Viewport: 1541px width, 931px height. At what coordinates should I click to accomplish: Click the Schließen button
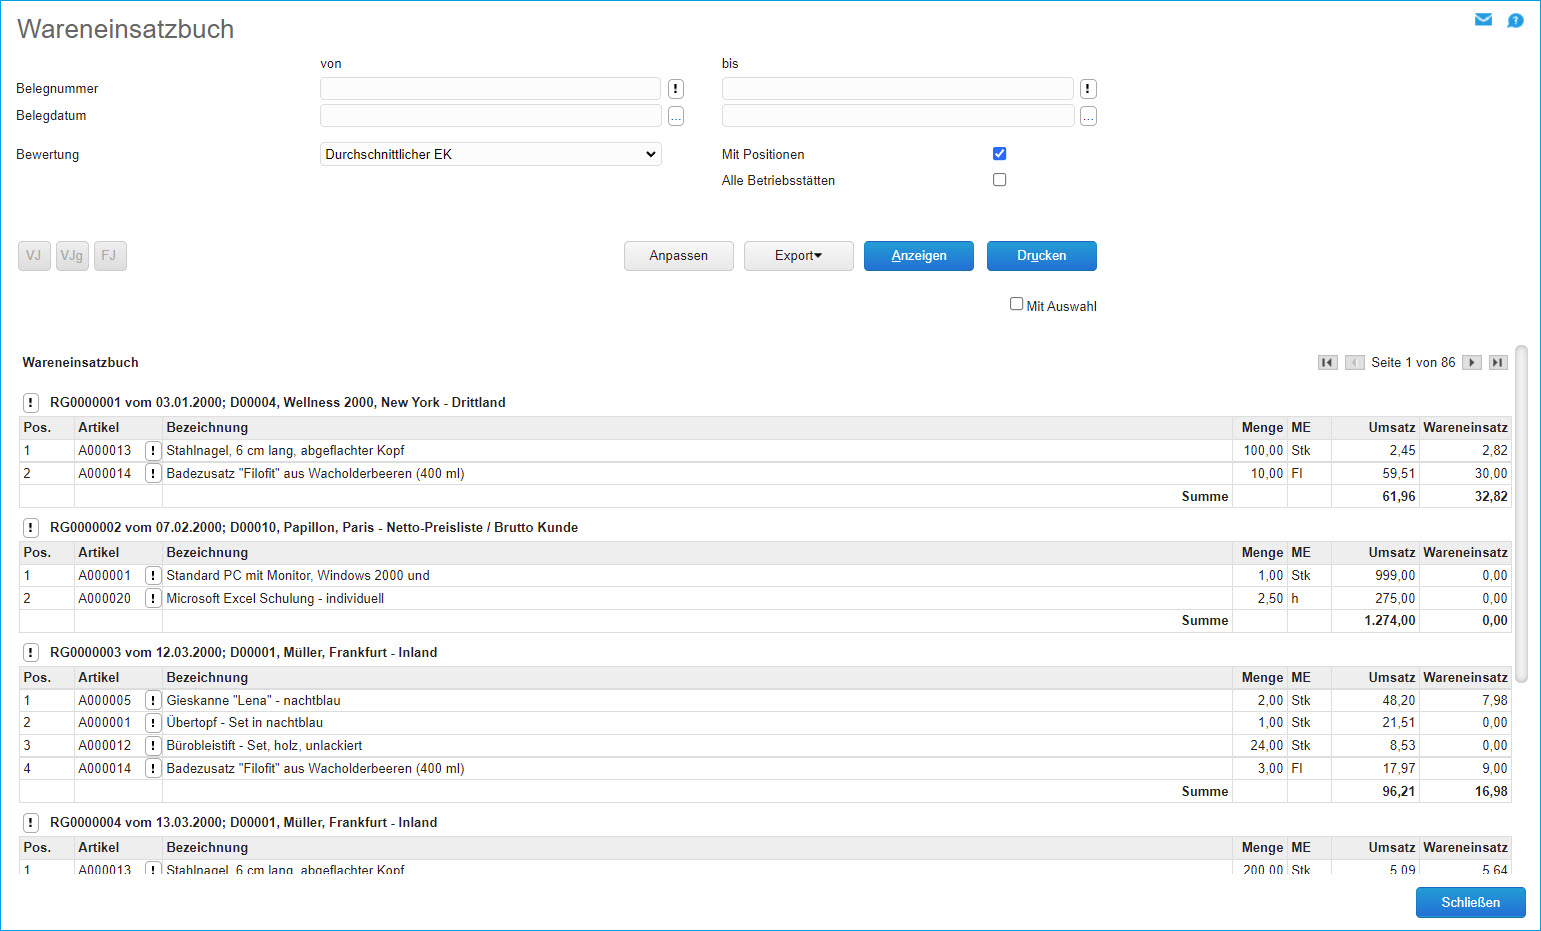coord(1471,902)
